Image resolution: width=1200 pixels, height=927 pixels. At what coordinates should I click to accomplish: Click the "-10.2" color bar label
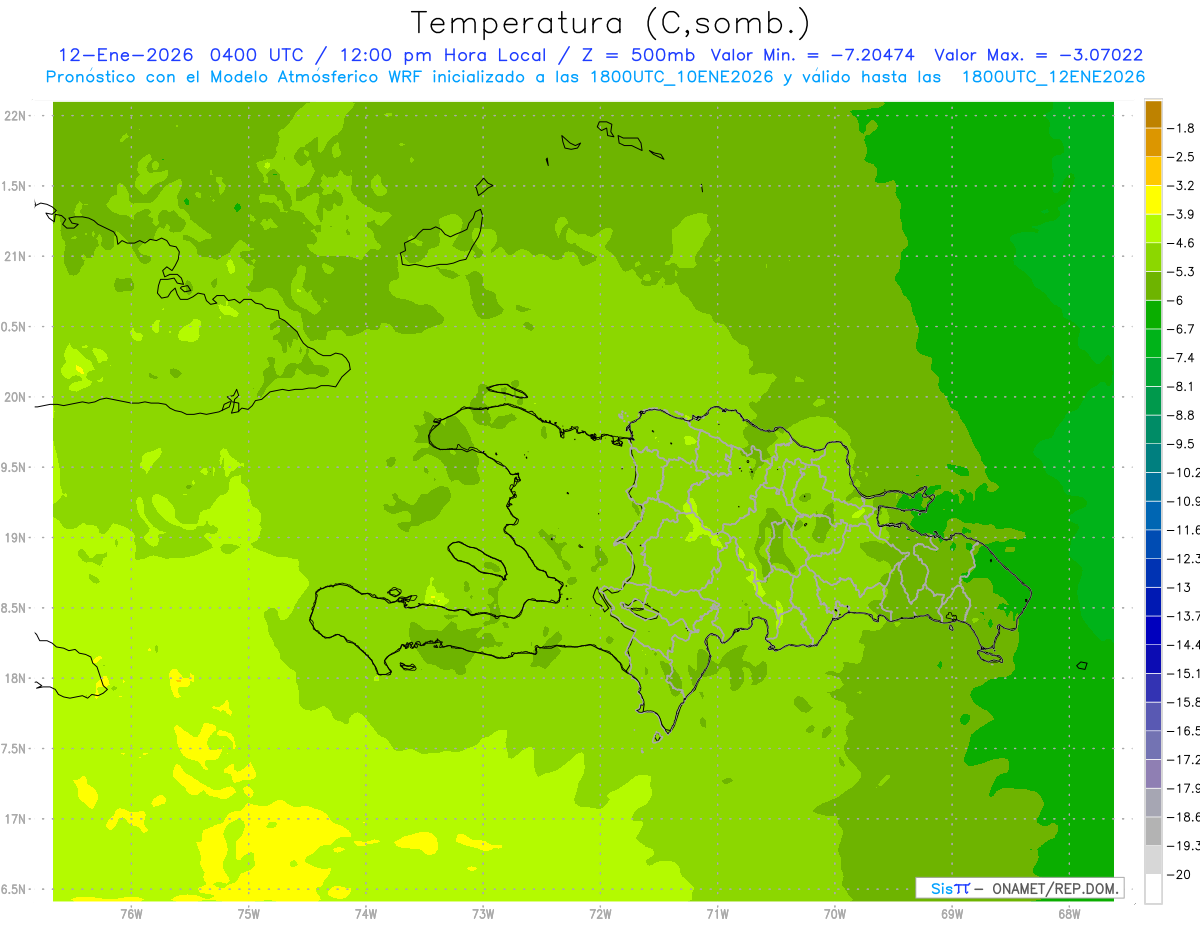(x=1183, y=472)
